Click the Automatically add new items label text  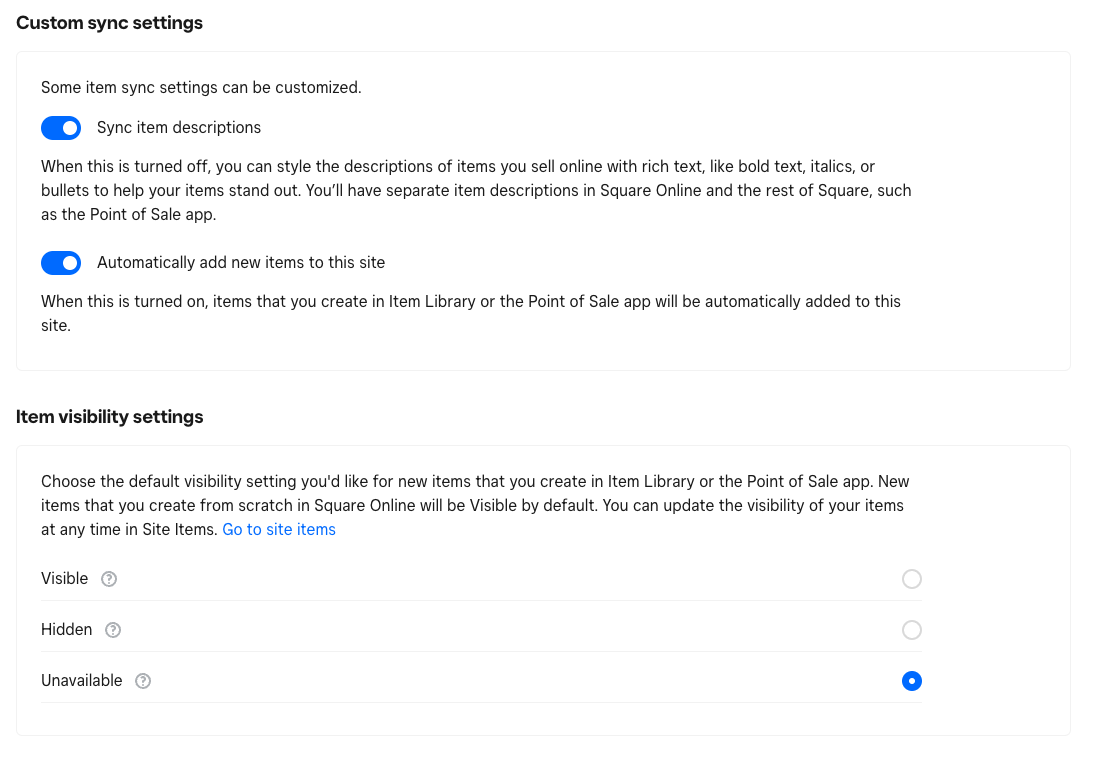pyautogui.click(x=241, y=263)
